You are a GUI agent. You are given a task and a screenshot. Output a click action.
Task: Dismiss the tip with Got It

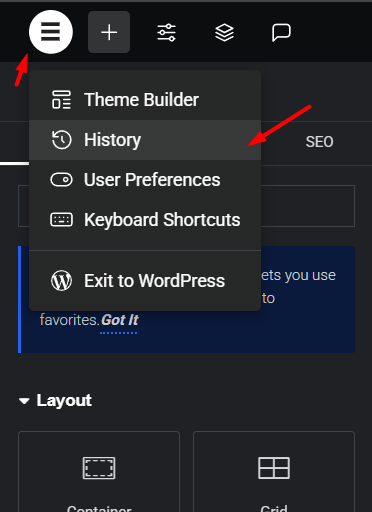(120, 320)
